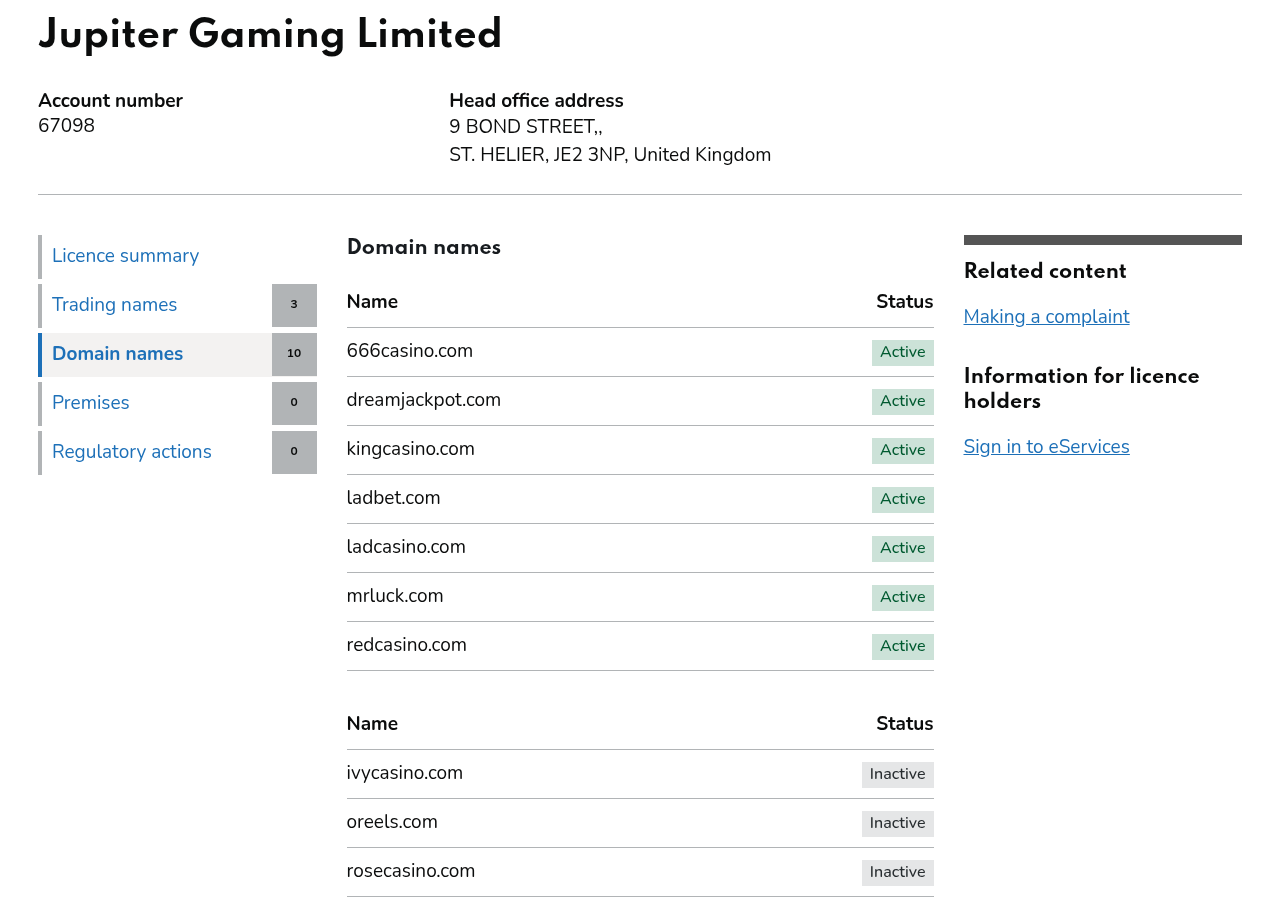This screenshot has width=1280, height=900.
Task: Click the Inactive status for rosecasino.com
Action: pos(898,873)
